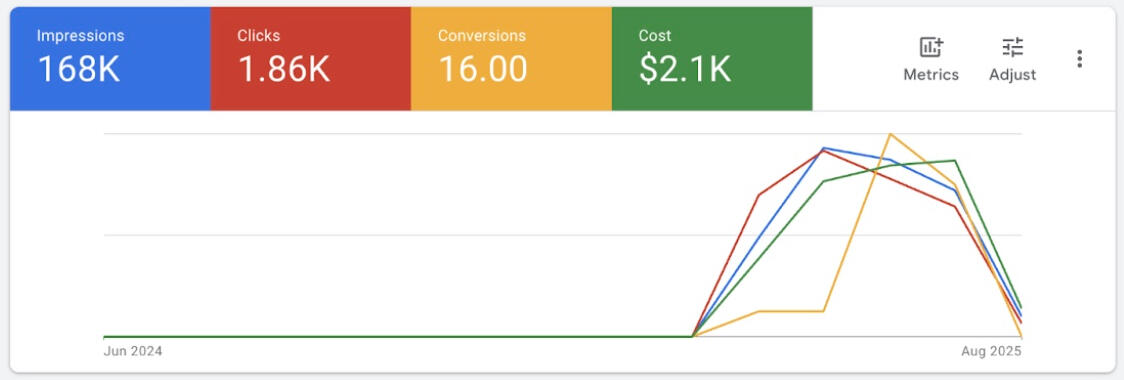Click the Adjust text label
This screenshot has height=380, width=1124.
(x=1012, y=75)
